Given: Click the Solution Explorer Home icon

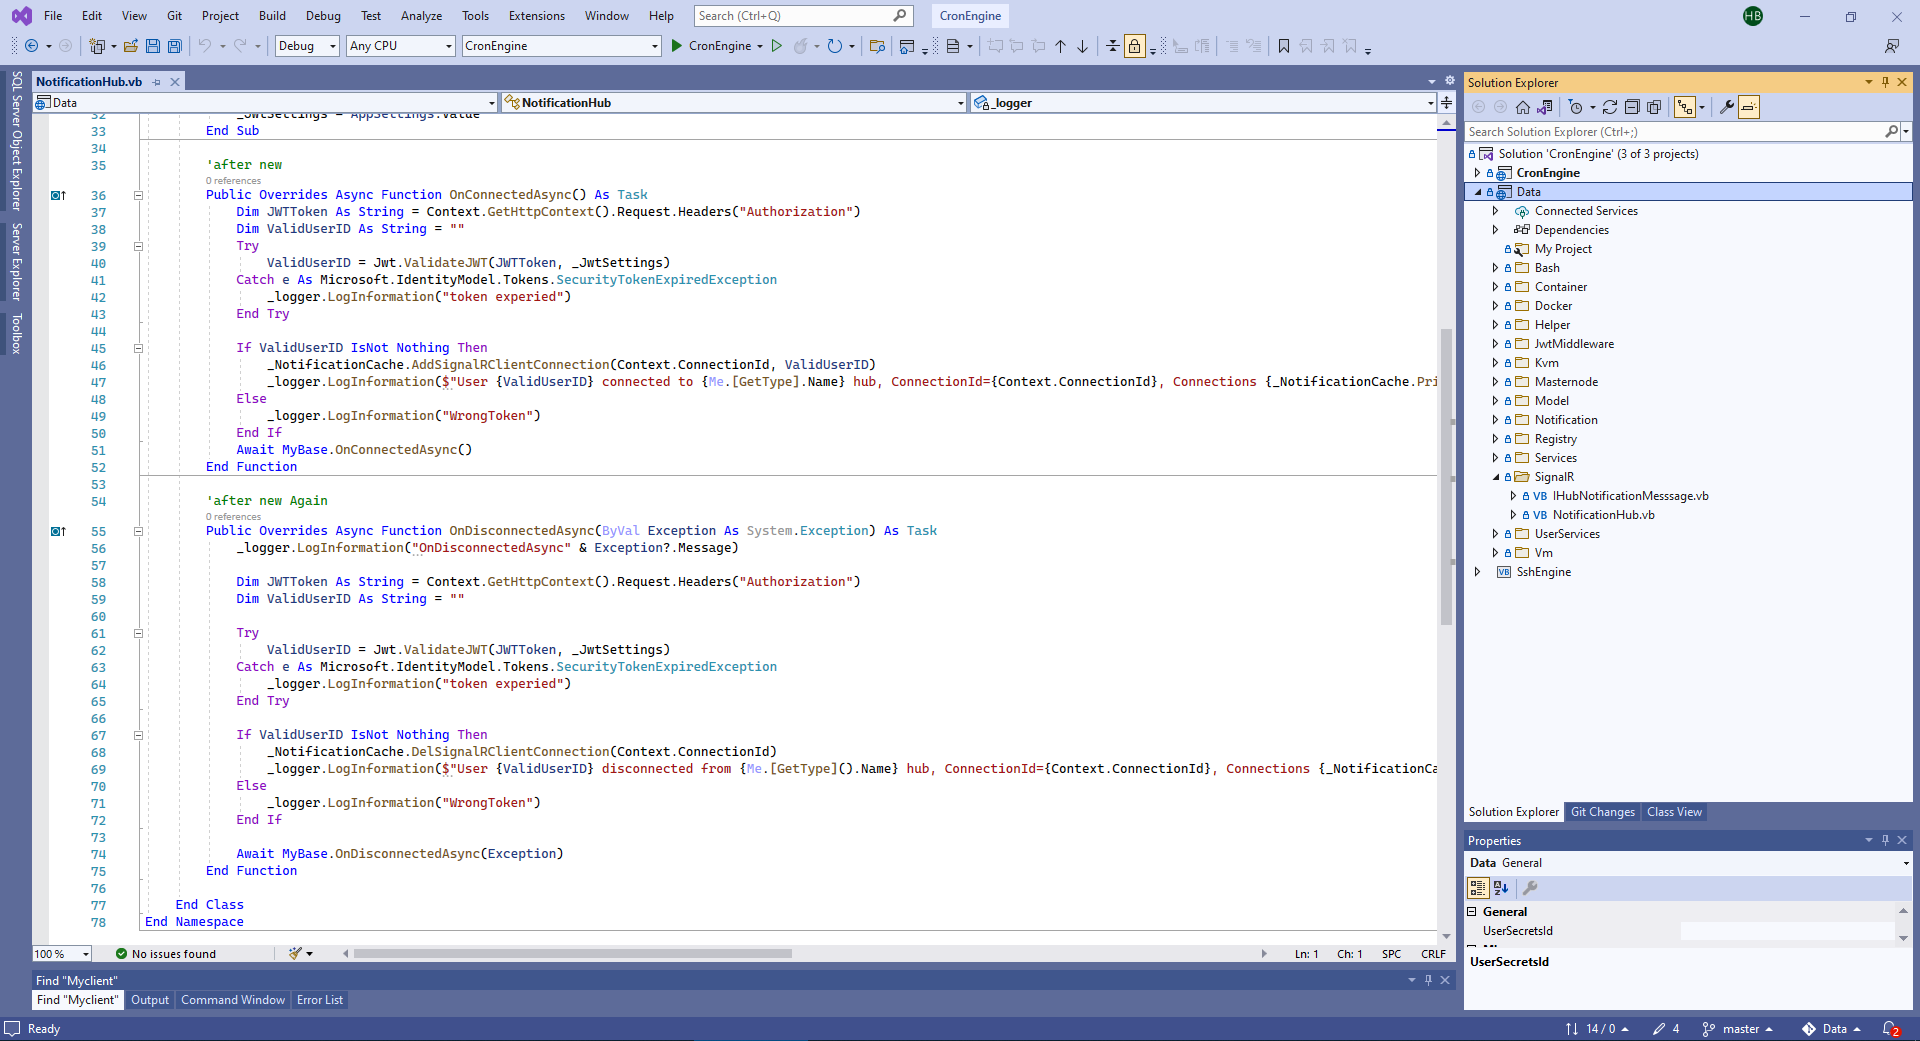Looking at the screenshot, I should tap(1522, 107).
